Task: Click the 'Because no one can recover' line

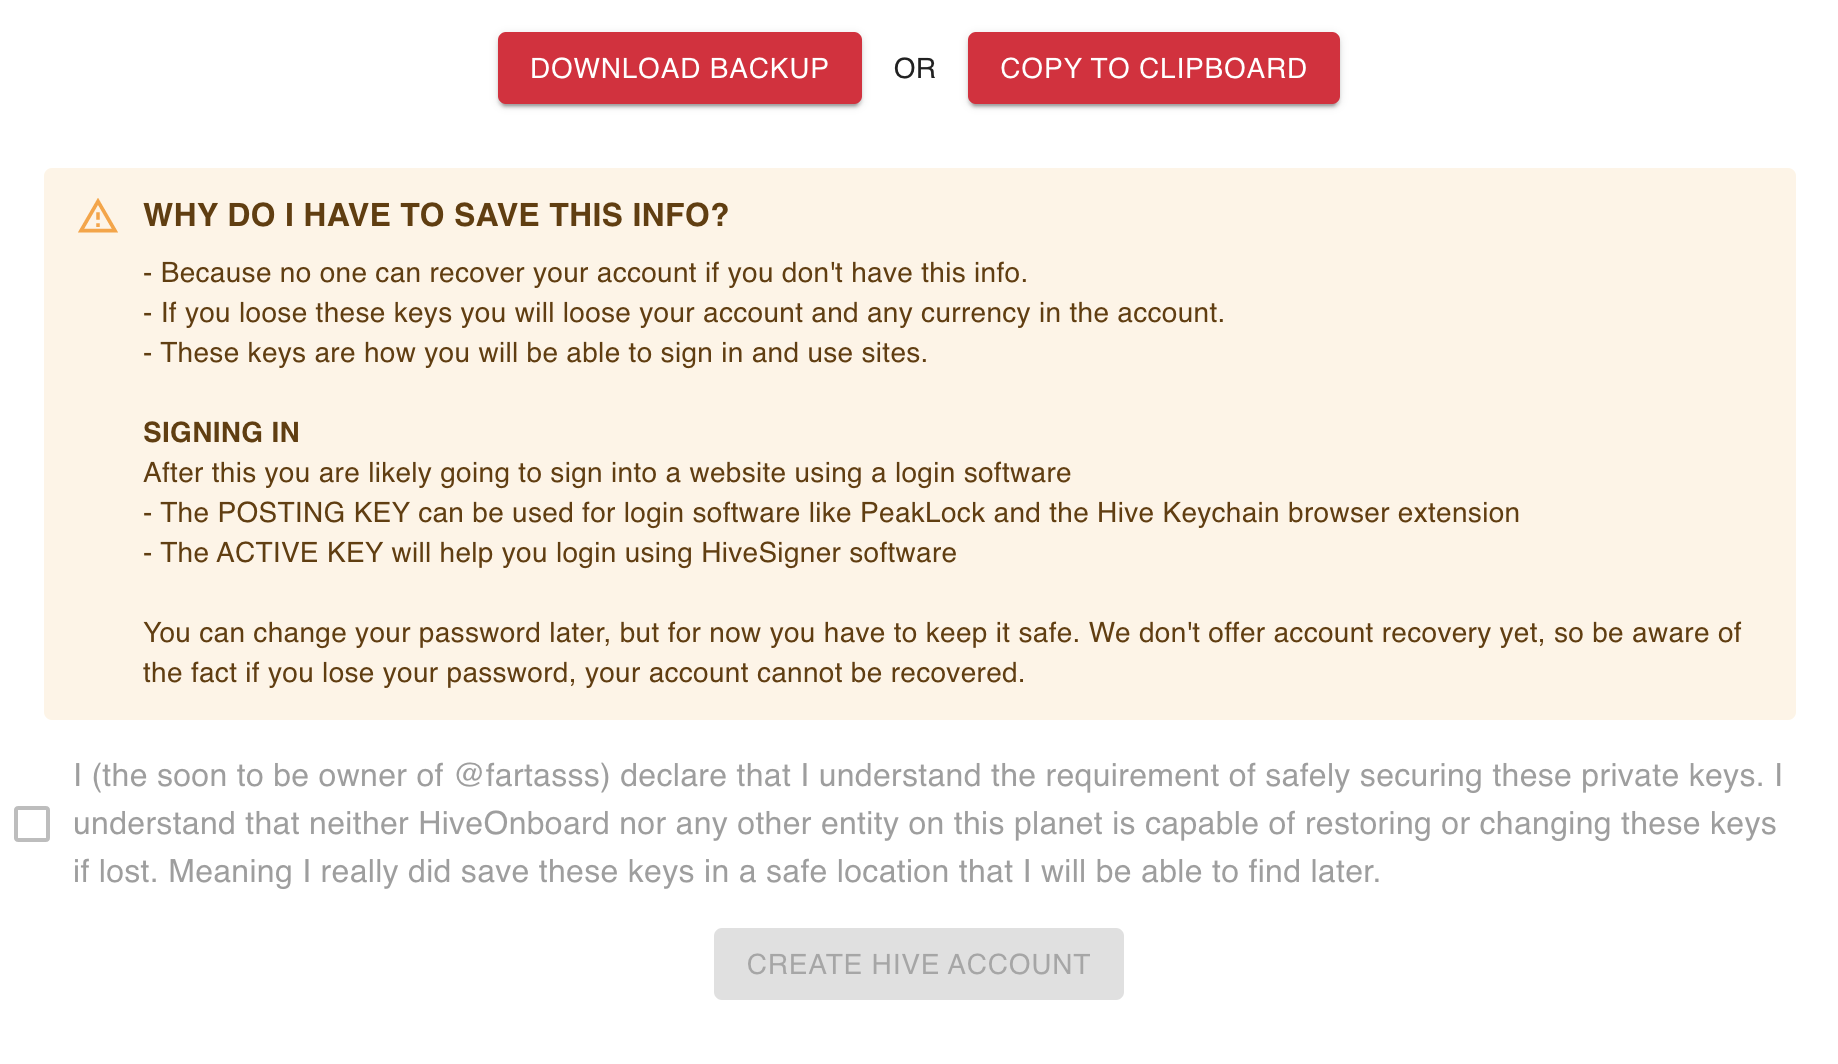Action: (585, 273)
